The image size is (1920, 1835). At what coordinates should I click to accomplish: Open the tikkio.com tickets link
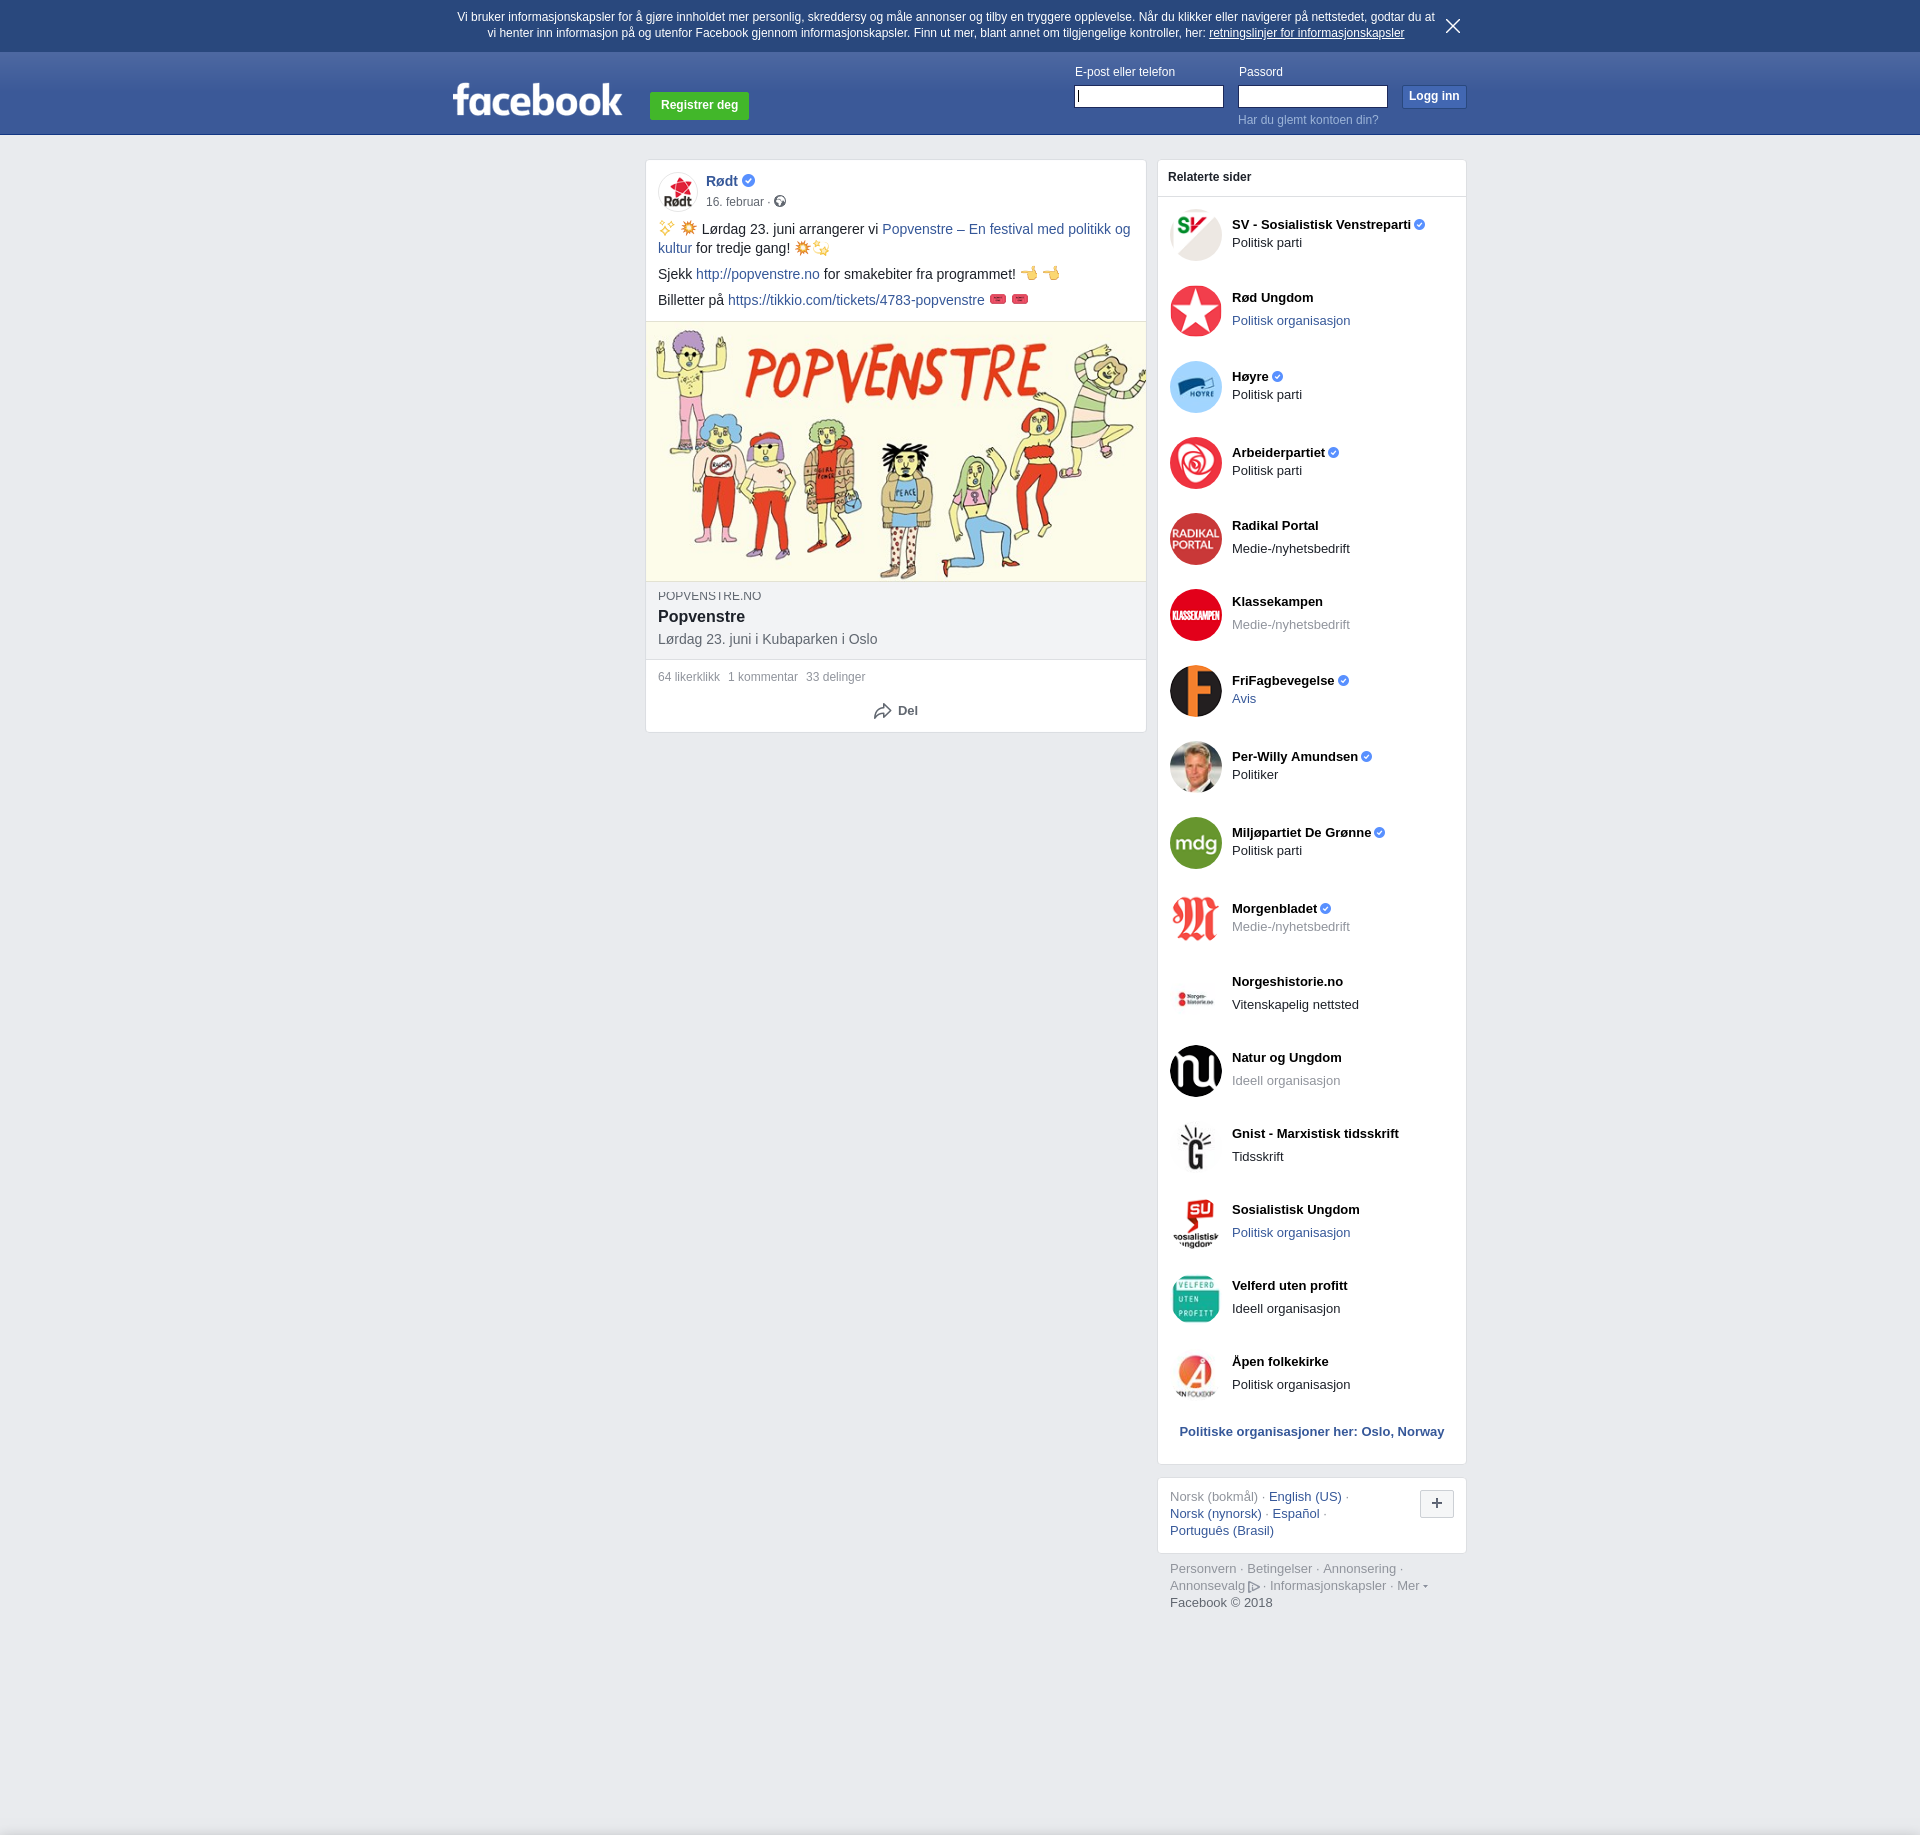tap(856, 300)
